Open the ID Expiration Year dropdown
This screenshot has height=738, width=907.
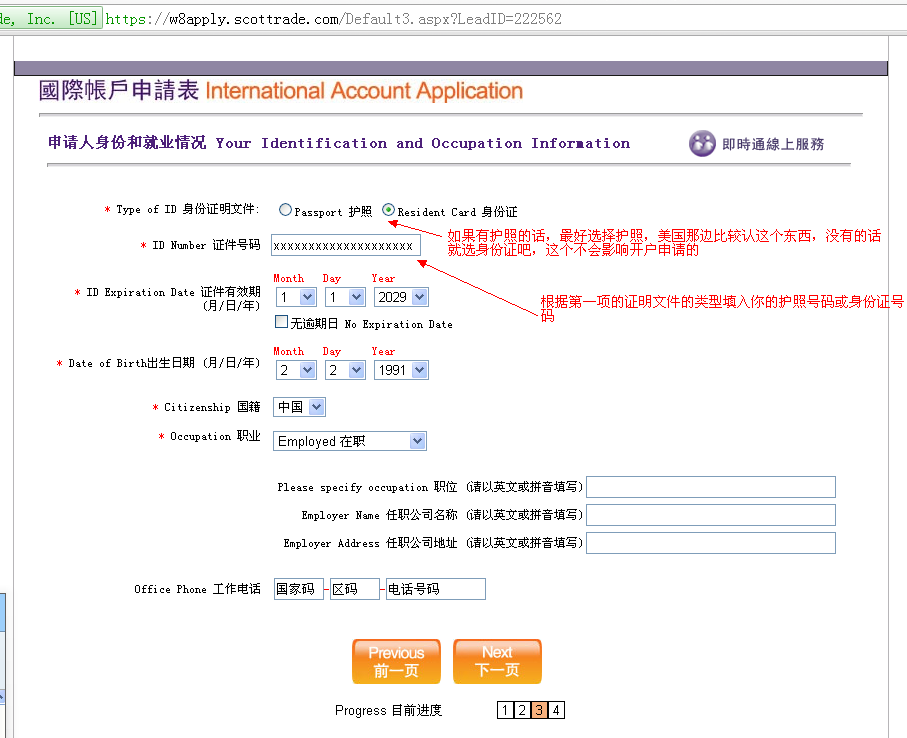click(401, 296)
